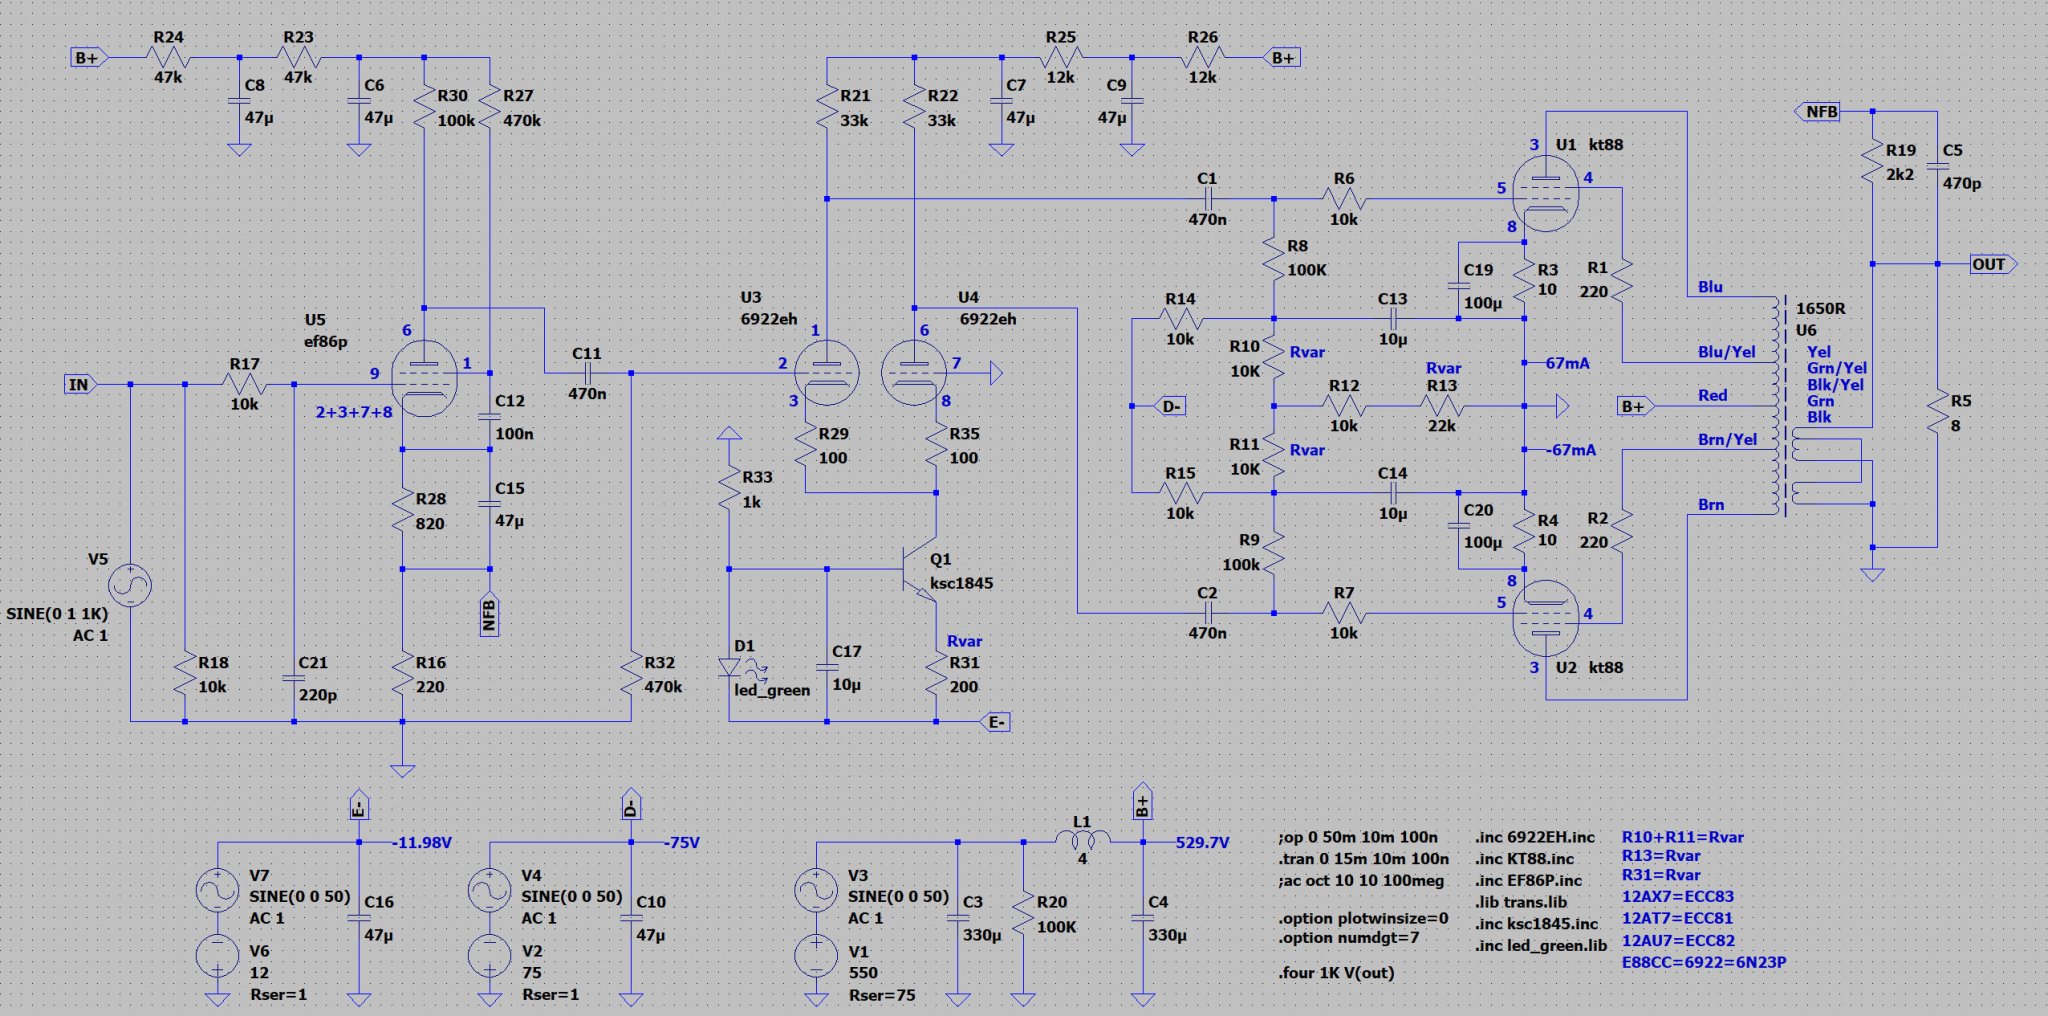This screenshot has width=2048, height=1016.
Task: Click the .inc 6922EH.inc directive
Action: click(x=1535, y=837)
